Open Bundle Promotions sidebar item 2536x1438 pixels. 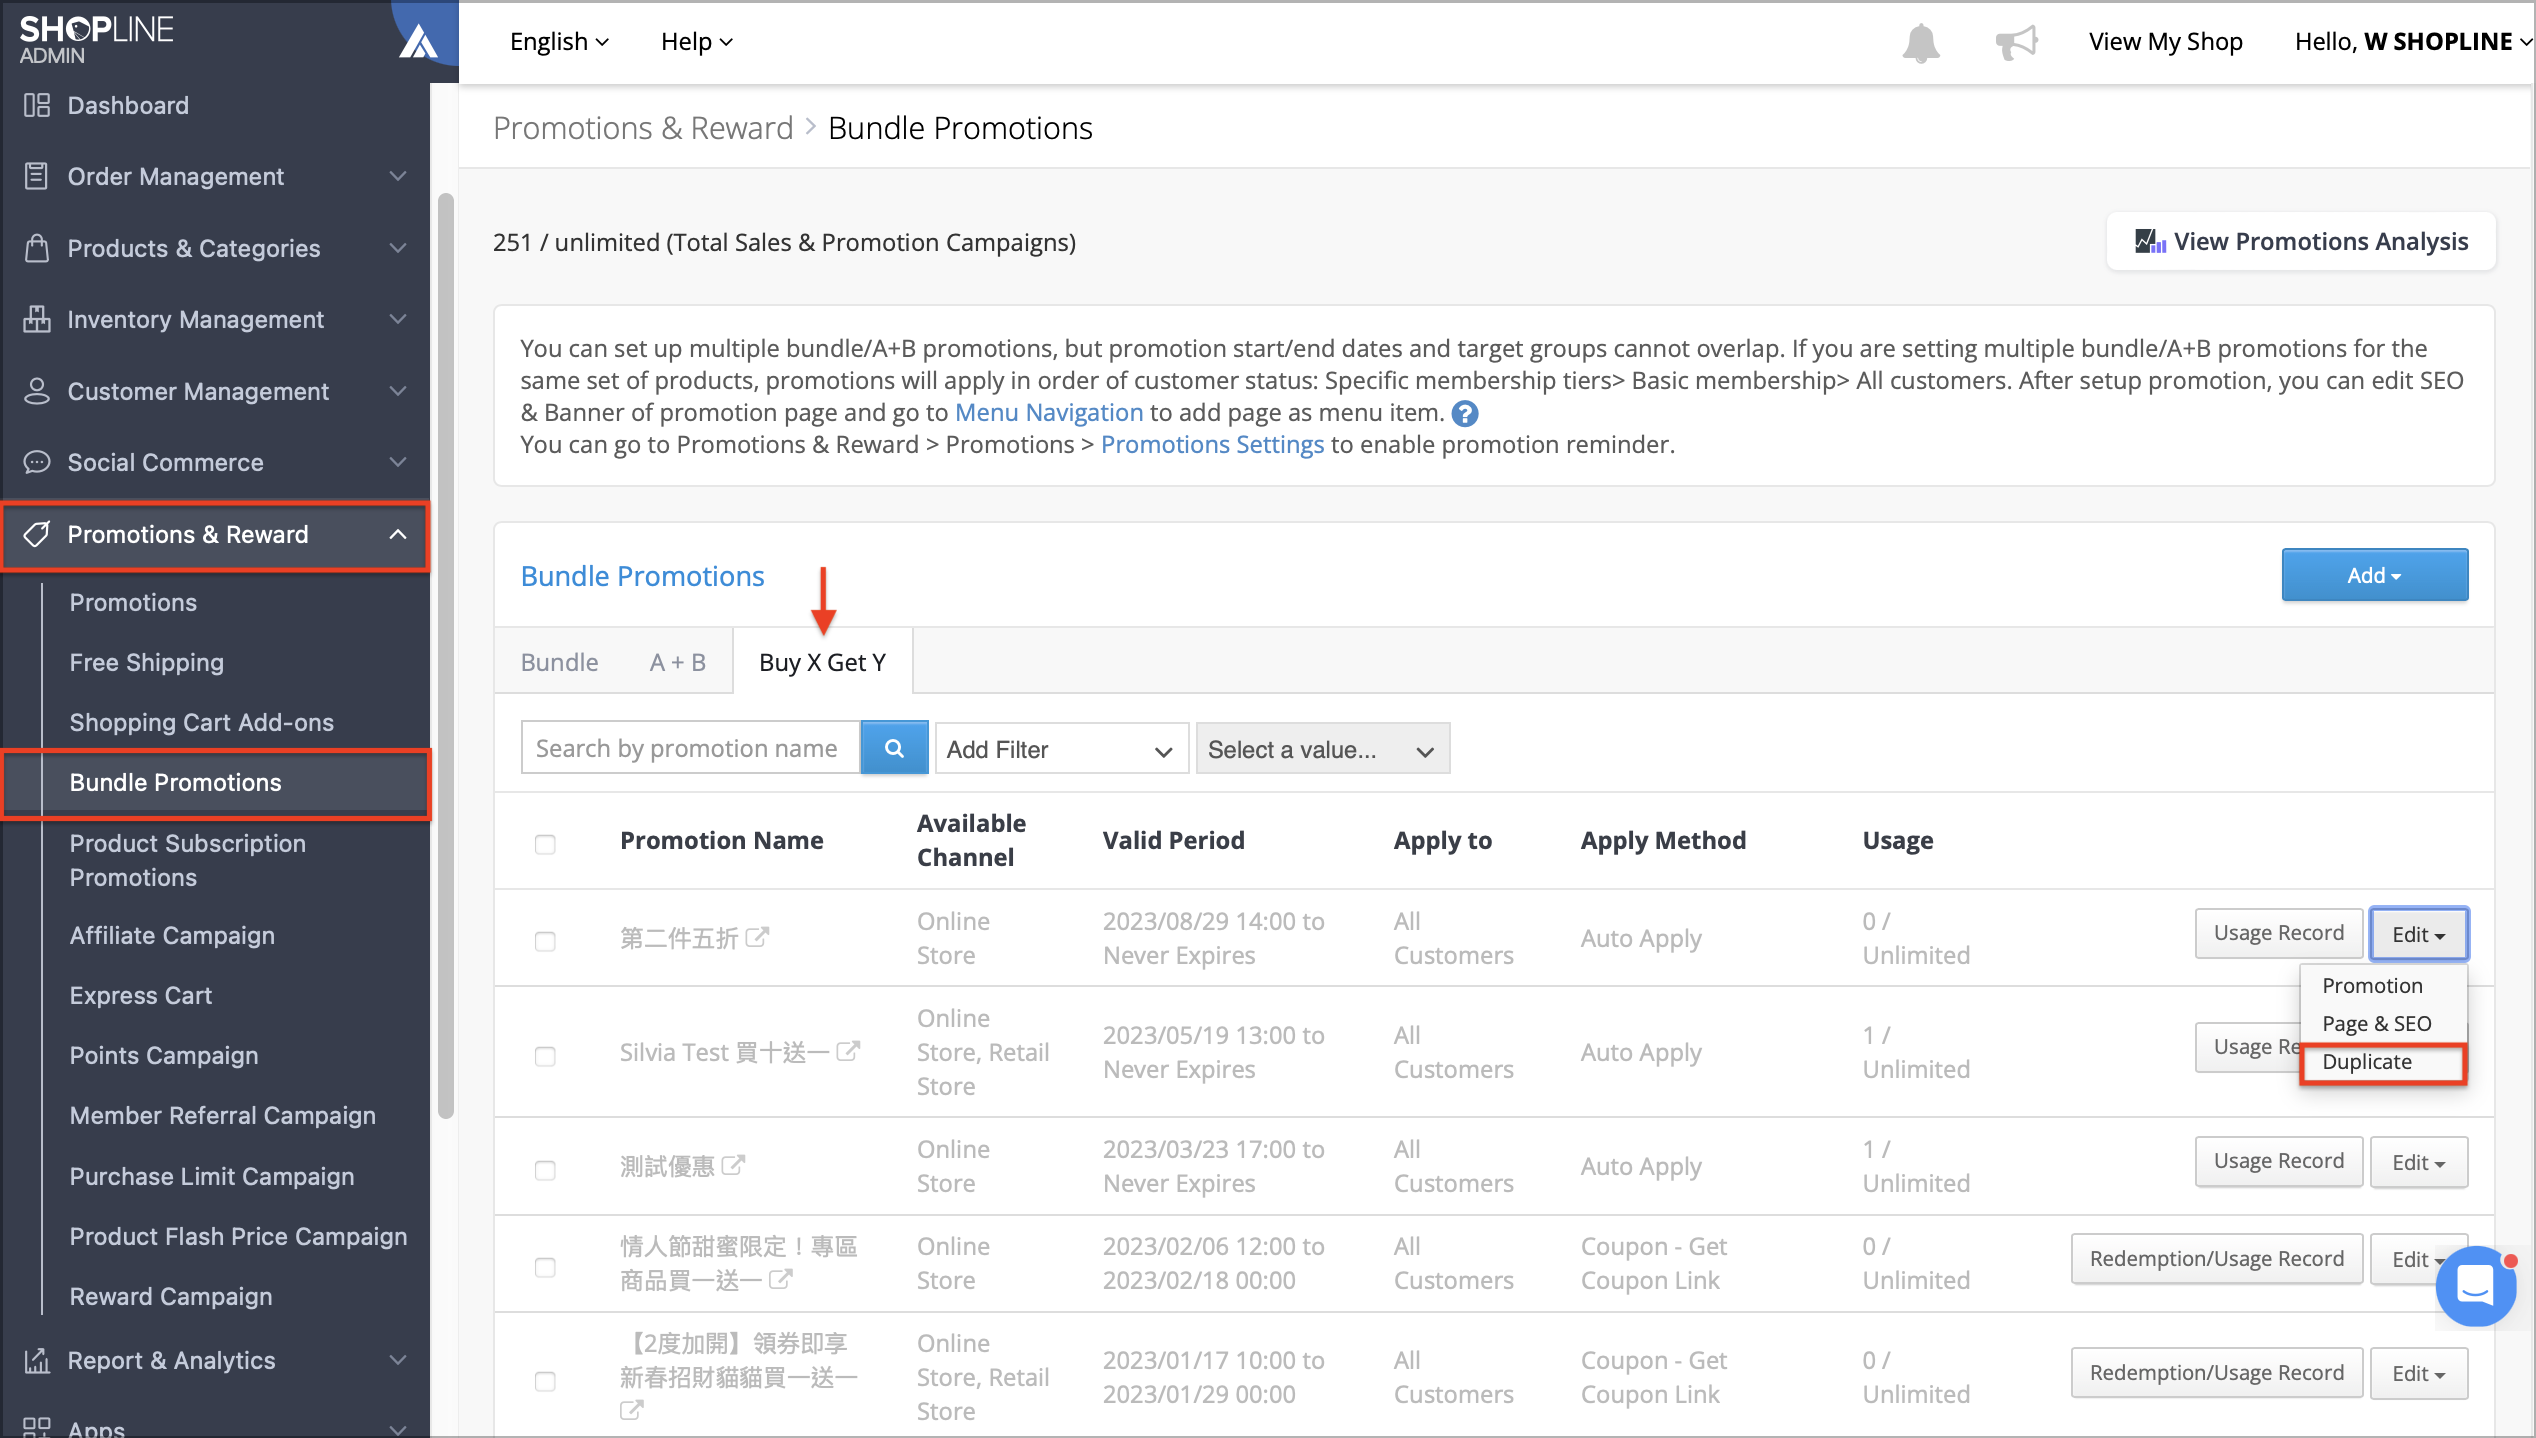pos(216,783)
